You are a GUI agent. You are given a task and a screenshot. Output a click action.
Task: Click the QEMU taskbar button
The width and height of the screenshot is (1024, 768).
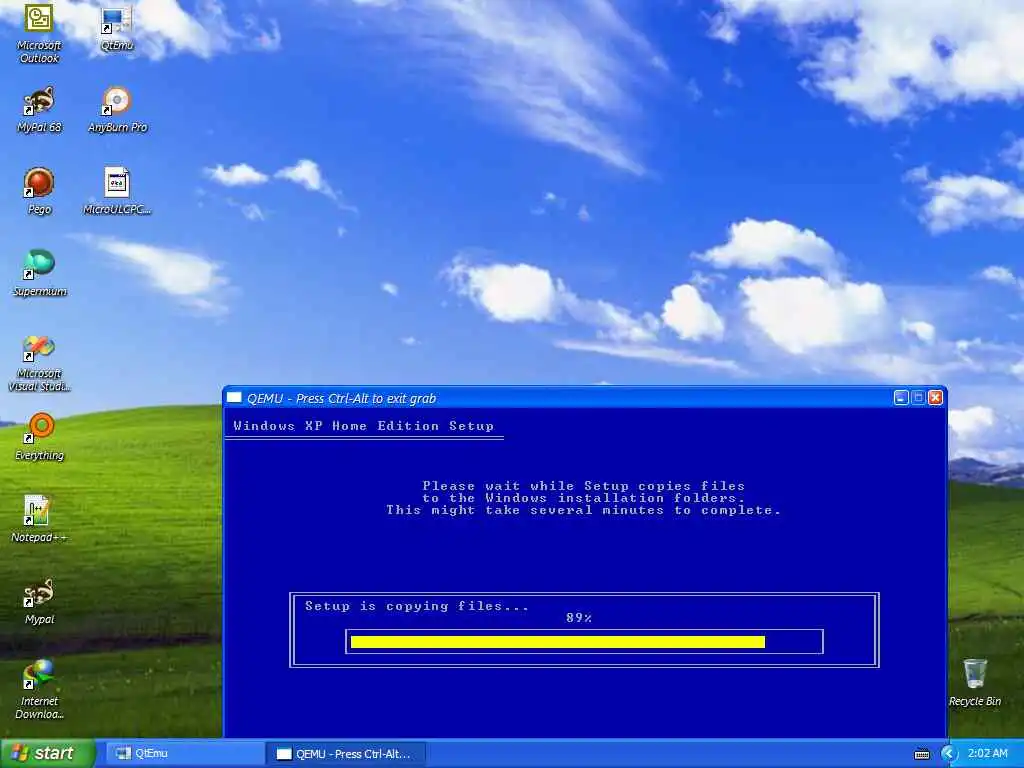(346, 754)
